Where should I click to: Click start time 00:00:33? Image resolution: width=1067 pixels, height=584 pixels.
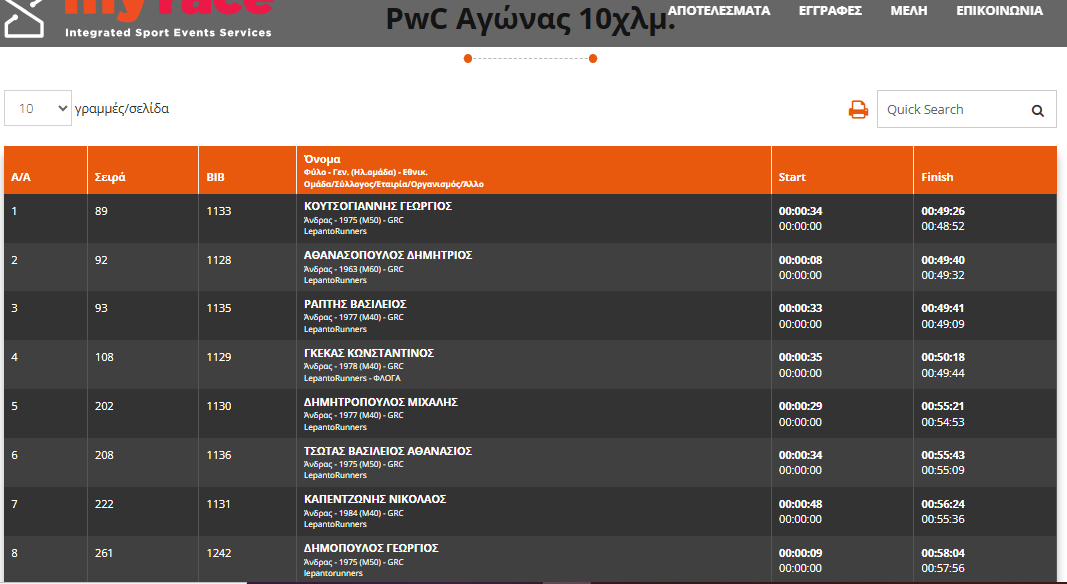pos(800,308)
